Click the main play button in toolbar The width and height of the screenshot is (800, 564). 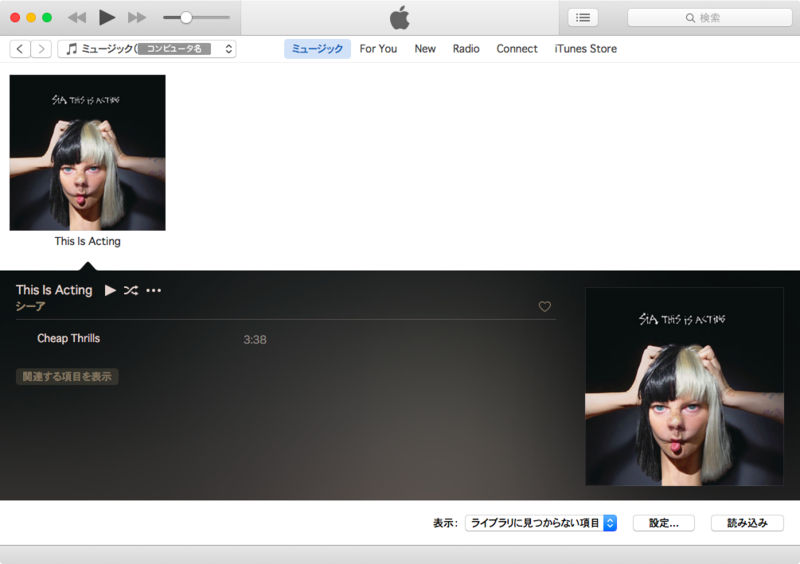[x=107, y=17]
